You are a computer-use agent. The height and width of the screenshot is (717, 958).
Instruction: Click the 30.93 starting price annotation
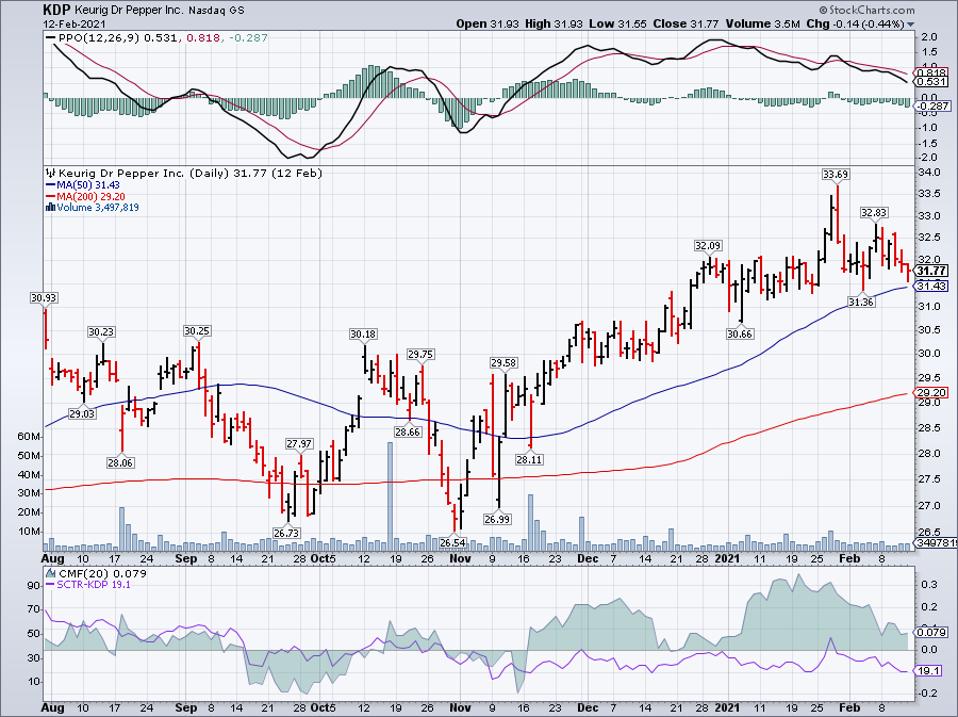pyautogui.click(x=44, y=298)
